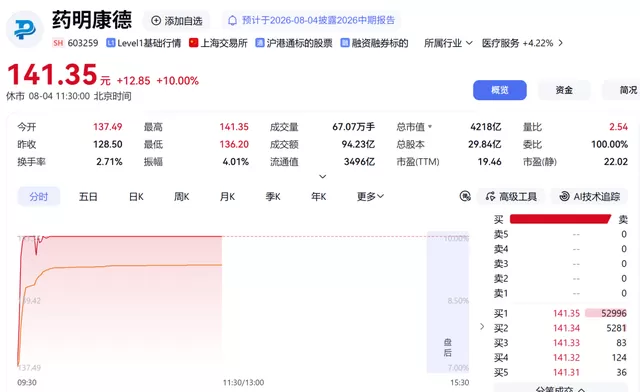Screen dimensions: 640x392
Task: Open 高级工具 button
Action: coord(511,196)
